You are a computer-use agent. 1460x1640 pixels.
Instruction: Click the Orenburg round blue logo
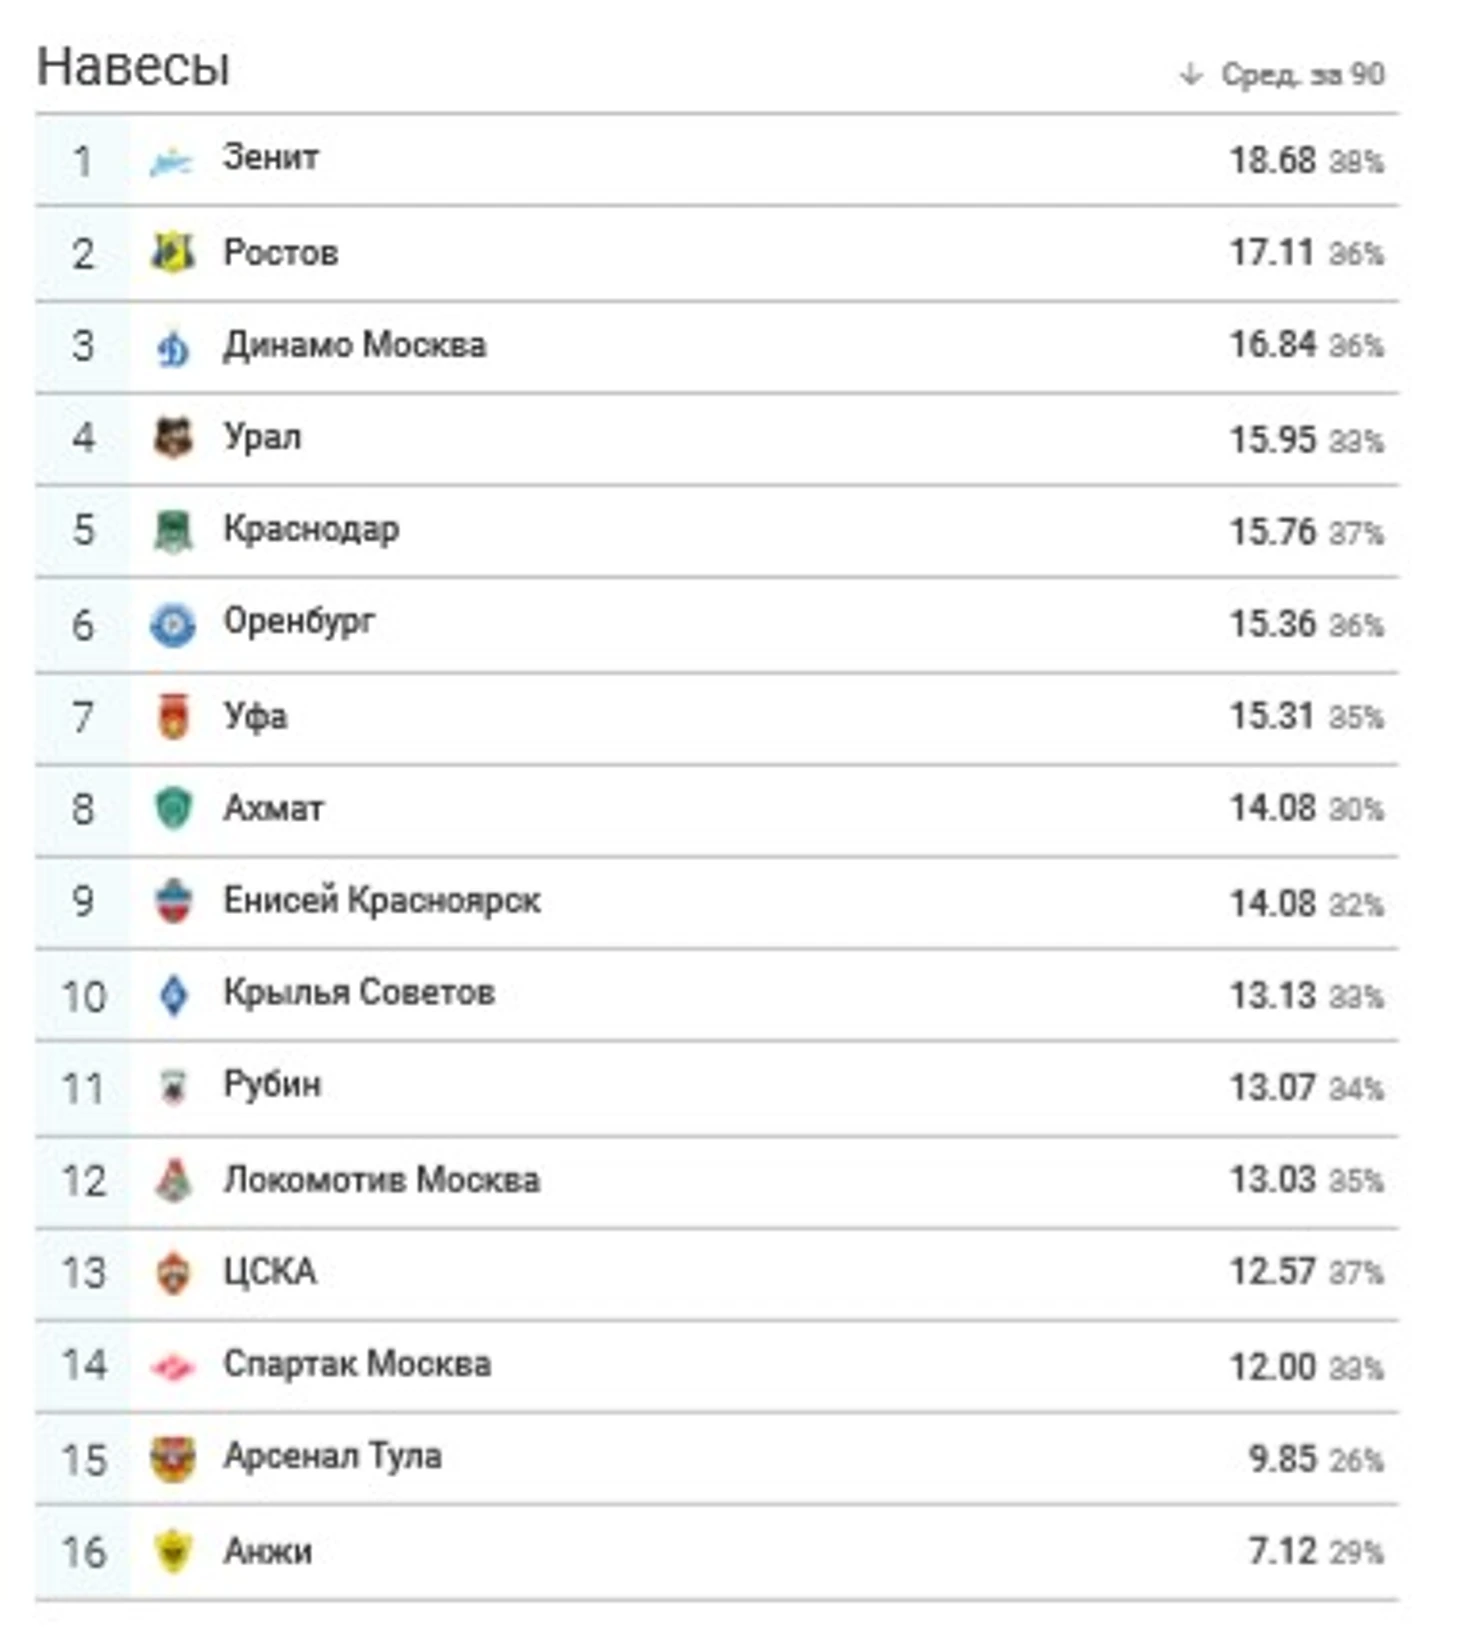pos(172,625)
